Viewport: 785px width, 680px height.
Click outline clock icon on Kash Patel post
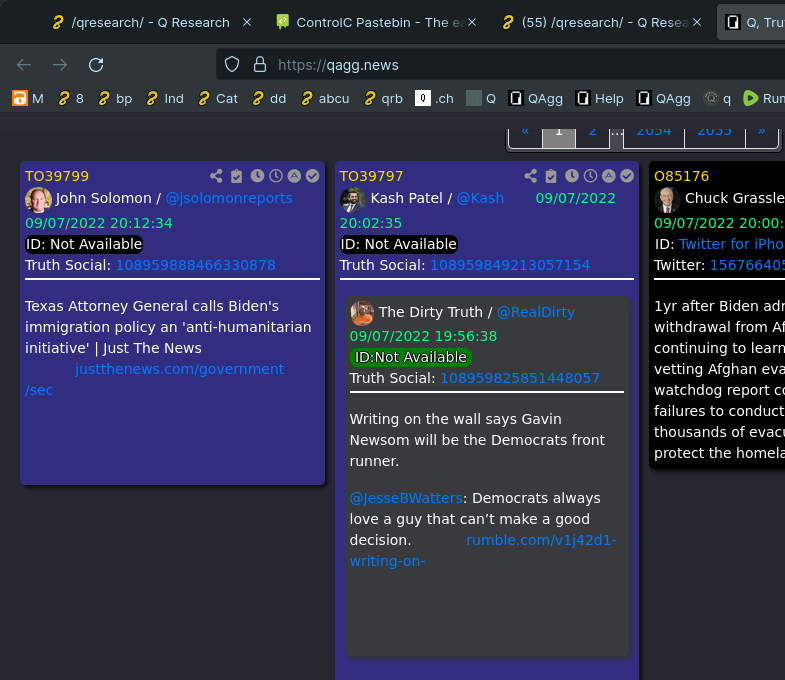pos(590,176)
